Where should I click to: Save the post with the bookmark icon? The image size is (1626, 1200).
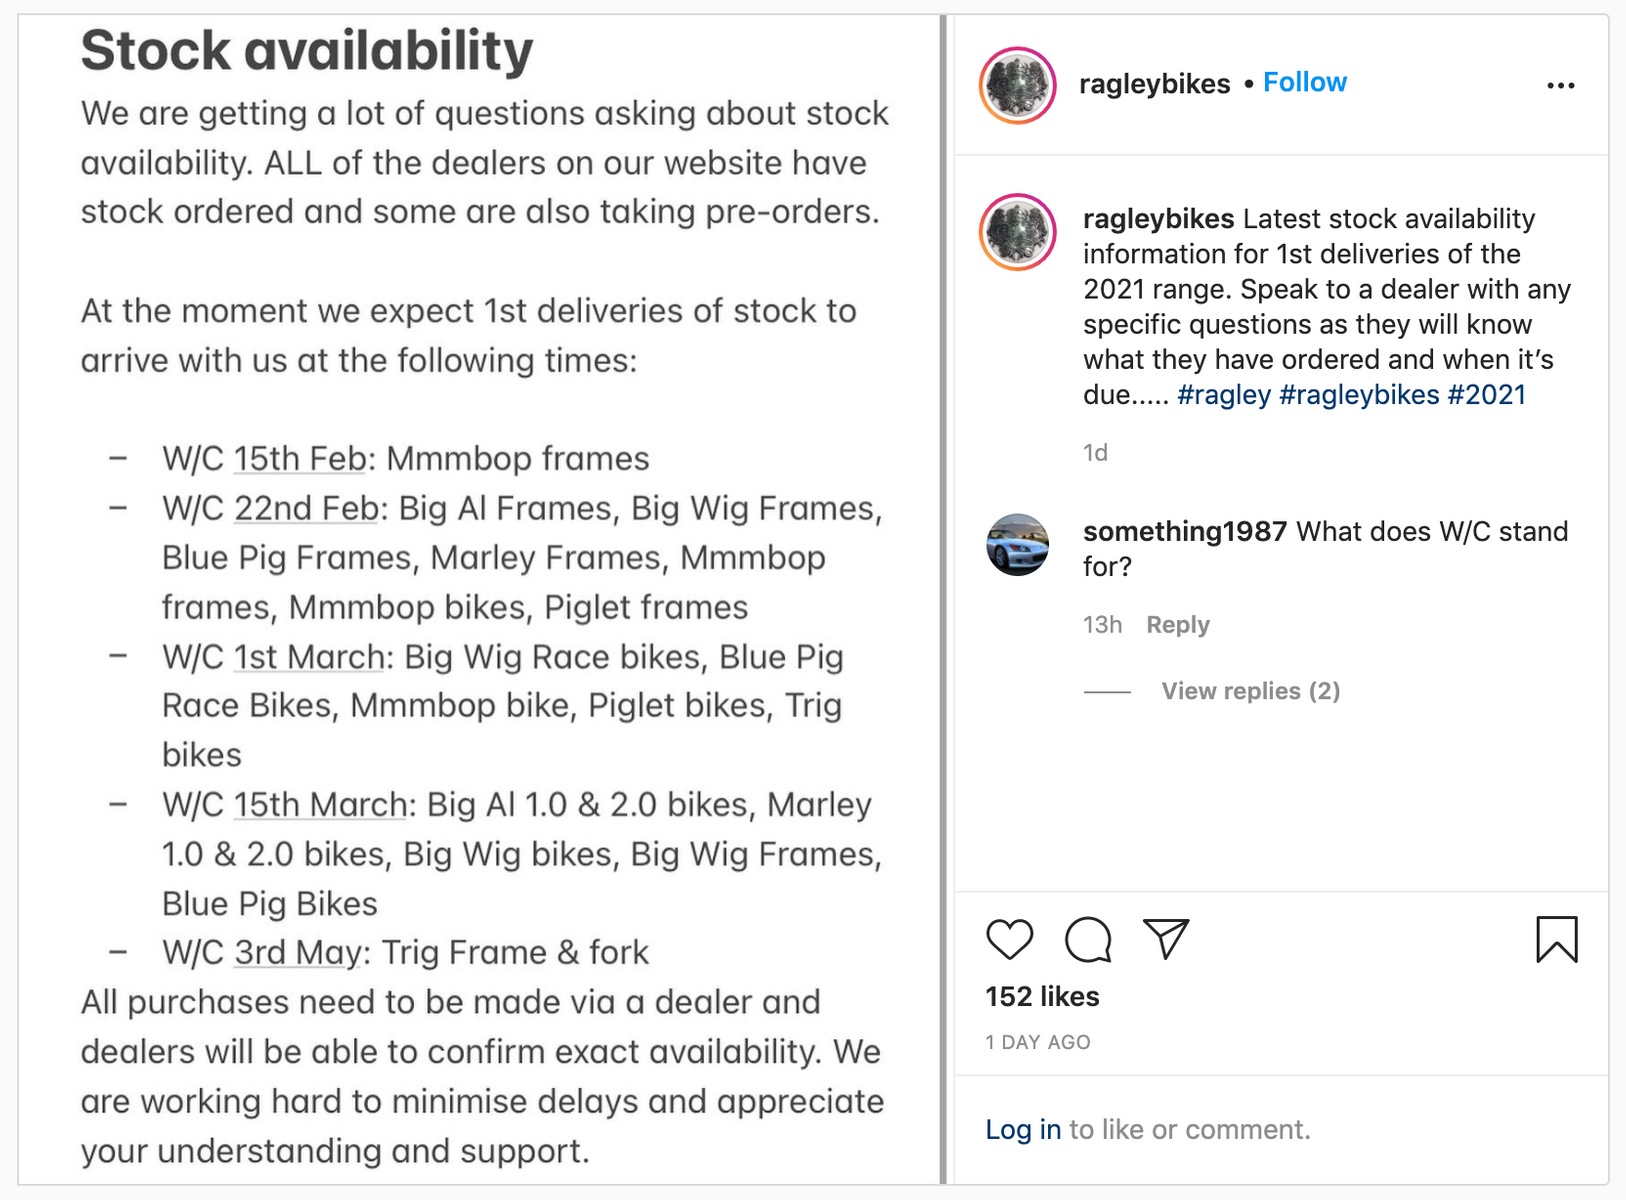[x=1556, y=940]
